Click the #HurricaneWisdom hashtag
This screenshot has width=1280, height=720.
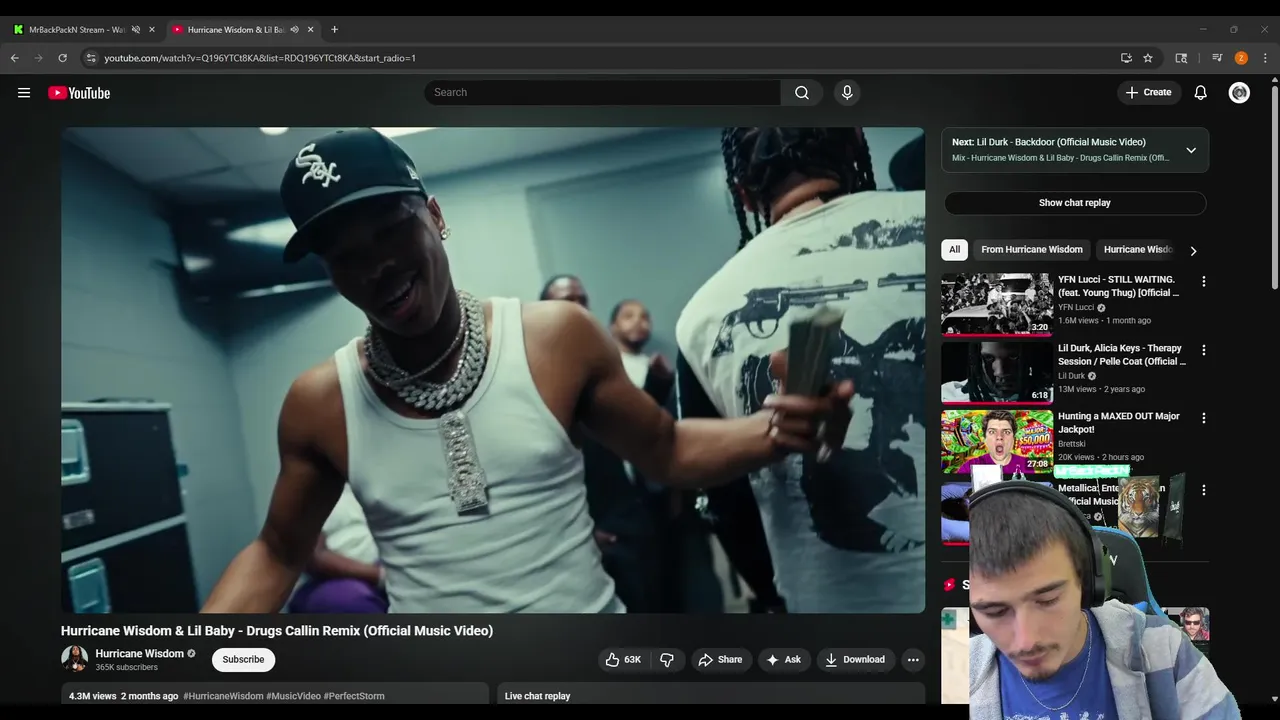pyautogui.click(x=223, y=696)
